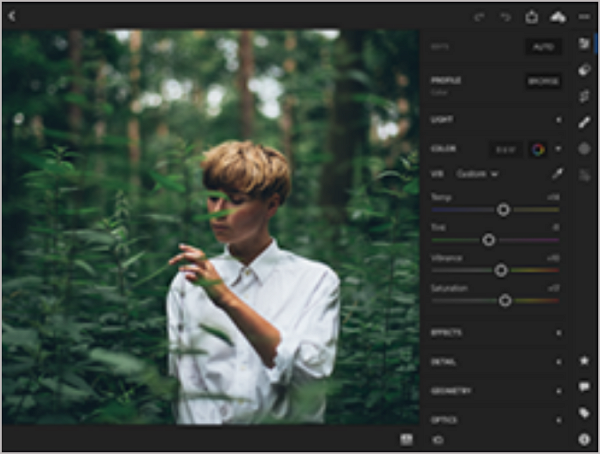Expand the Effects section

[496, 333]
